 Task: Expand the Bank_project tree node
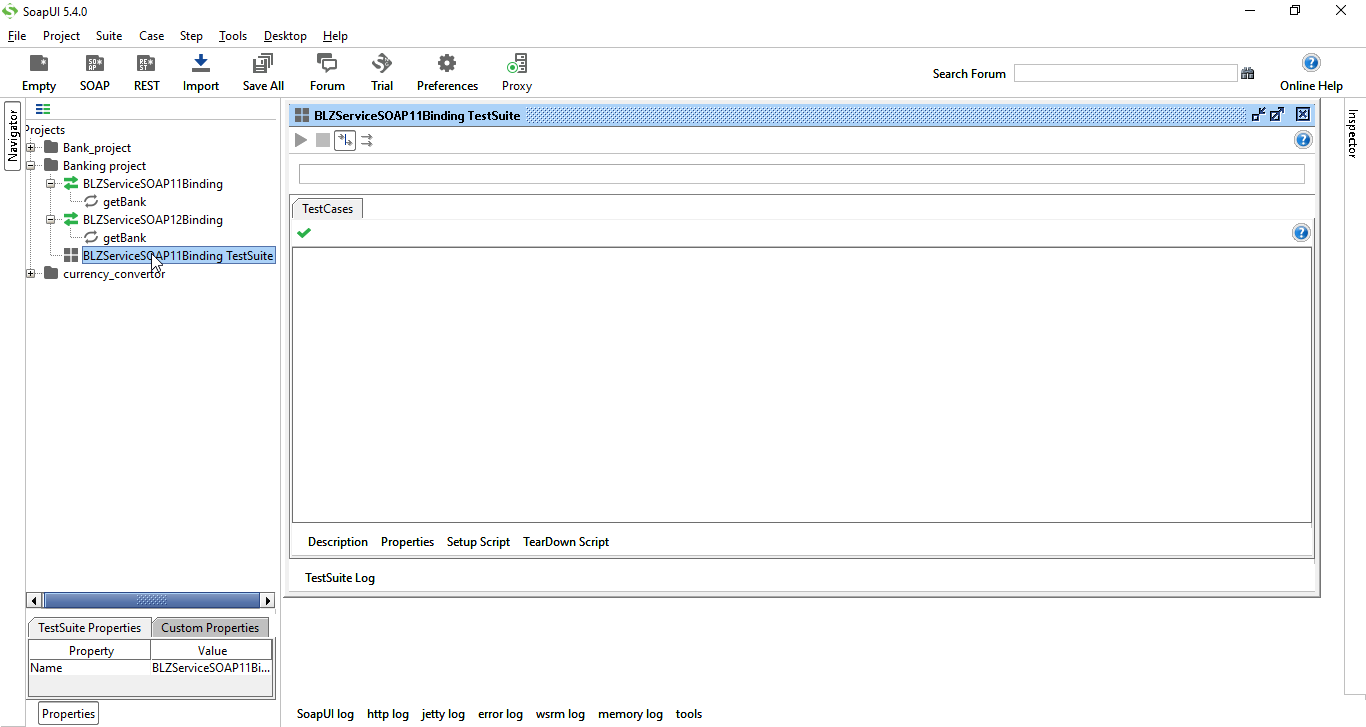tap(31, 147)
